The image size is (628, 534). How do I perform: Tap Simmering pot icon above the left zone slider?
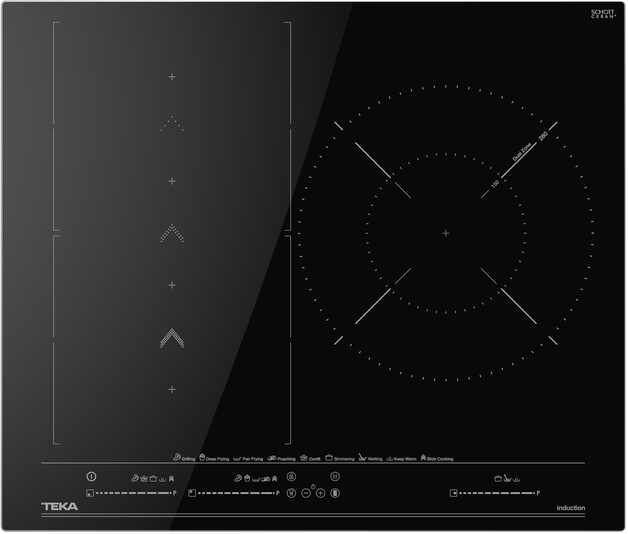153,478
